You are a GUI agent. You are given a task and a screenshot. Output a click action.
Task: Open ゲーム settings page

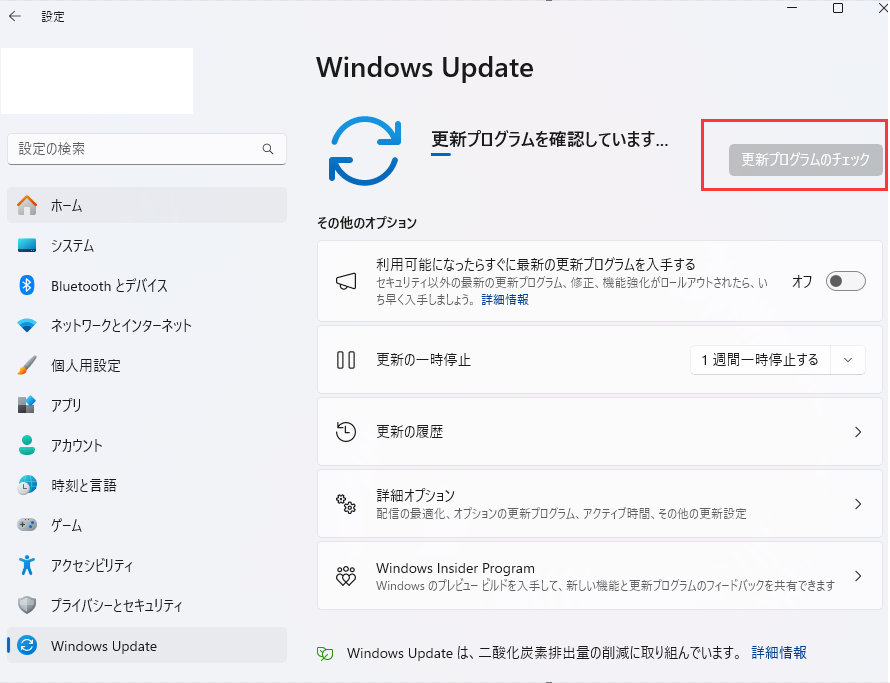147,525
